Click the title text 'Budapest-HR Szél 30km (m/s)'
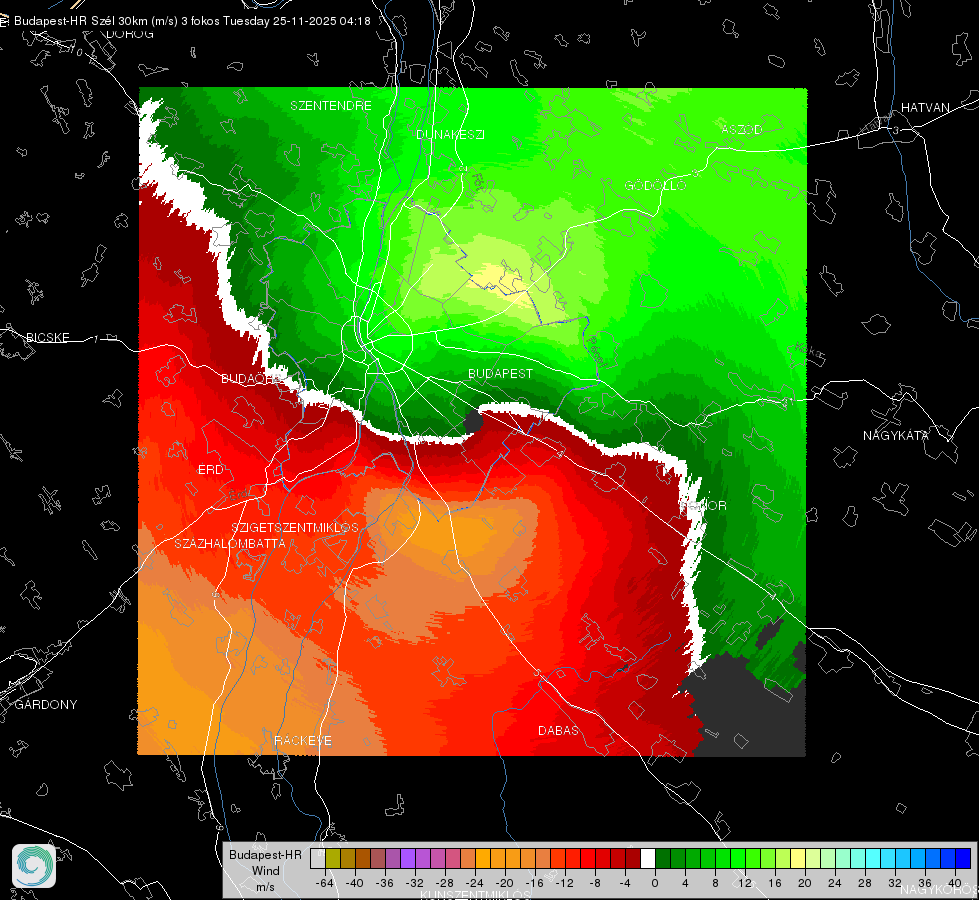Image resolution: width=979 pixels, height=900 pixels. [96, 21]
